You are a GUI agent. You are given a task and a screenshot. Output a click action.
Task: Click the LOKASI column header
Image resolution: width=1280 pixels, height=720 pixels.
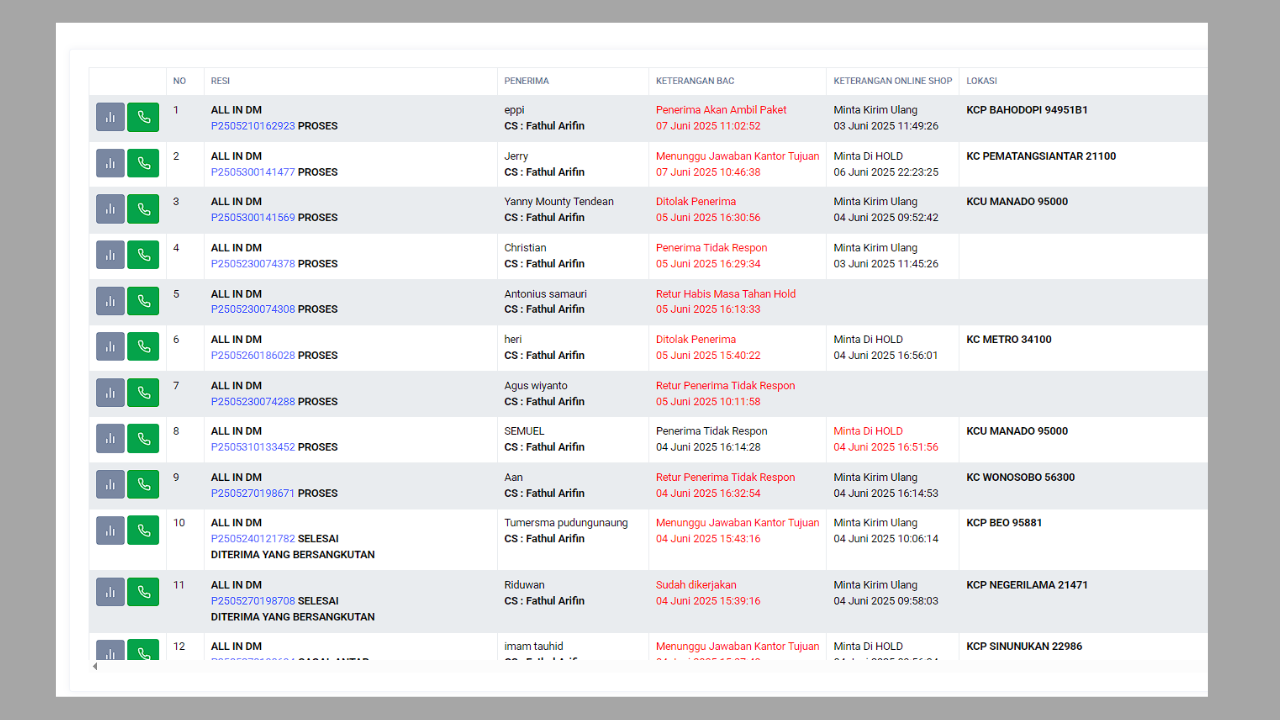click(x=981, y=81)
